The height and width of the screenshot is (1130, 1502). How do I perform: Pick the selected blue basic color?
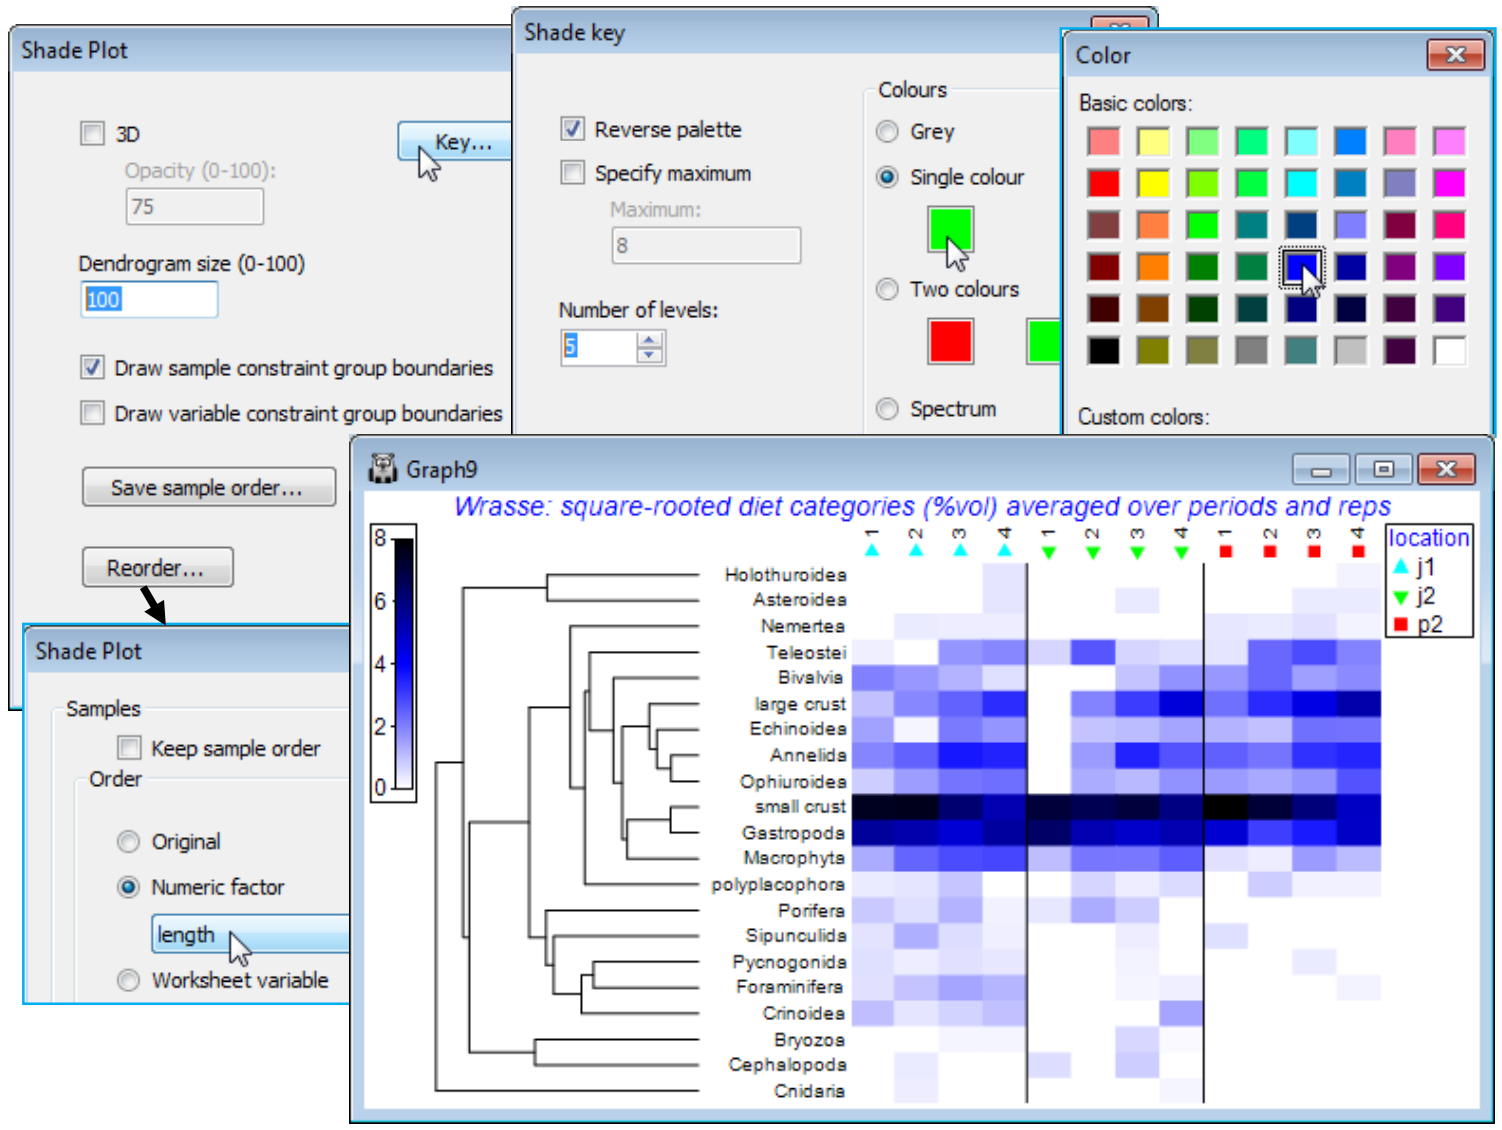tap(1301, 267)
